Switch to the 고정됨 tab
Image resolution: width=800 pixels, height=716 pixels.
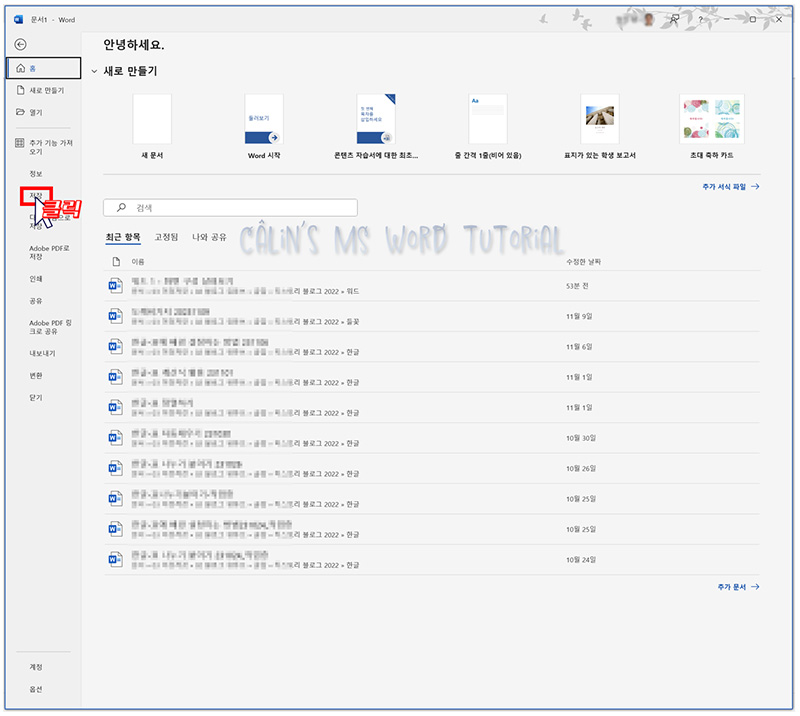tap(166, 237)
